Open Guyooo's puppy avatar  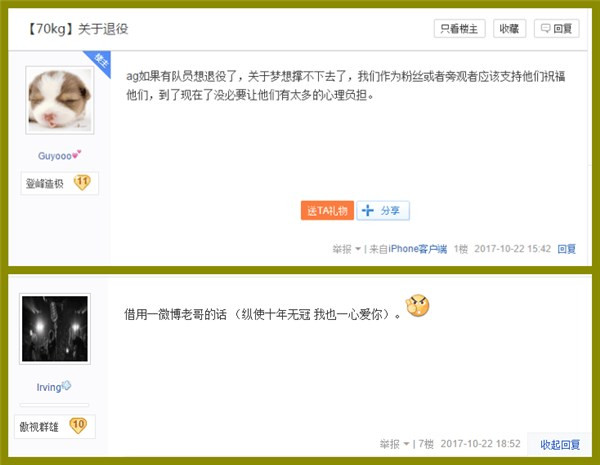coord(60,100)
